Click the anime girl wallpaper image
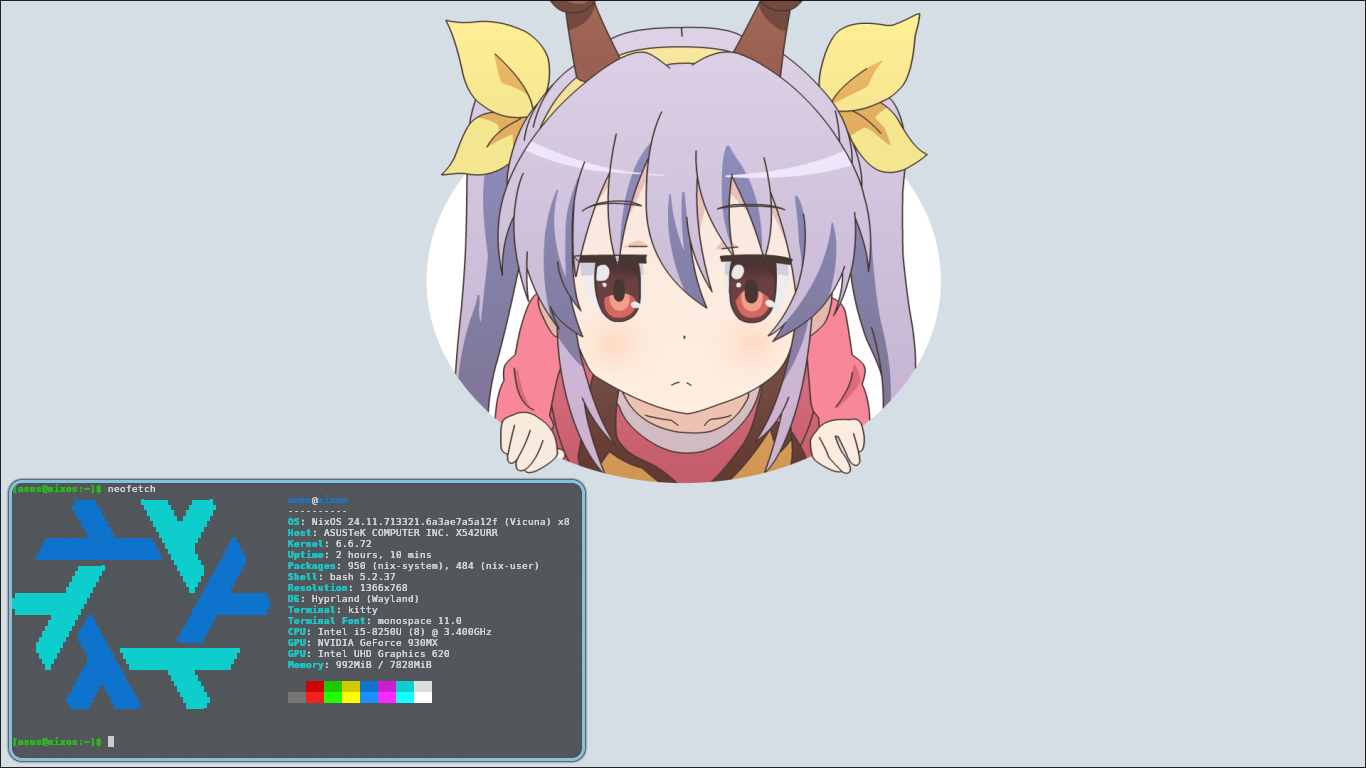Image resolution: width=1366 pixels, height=768 pixels. [683, 241]
